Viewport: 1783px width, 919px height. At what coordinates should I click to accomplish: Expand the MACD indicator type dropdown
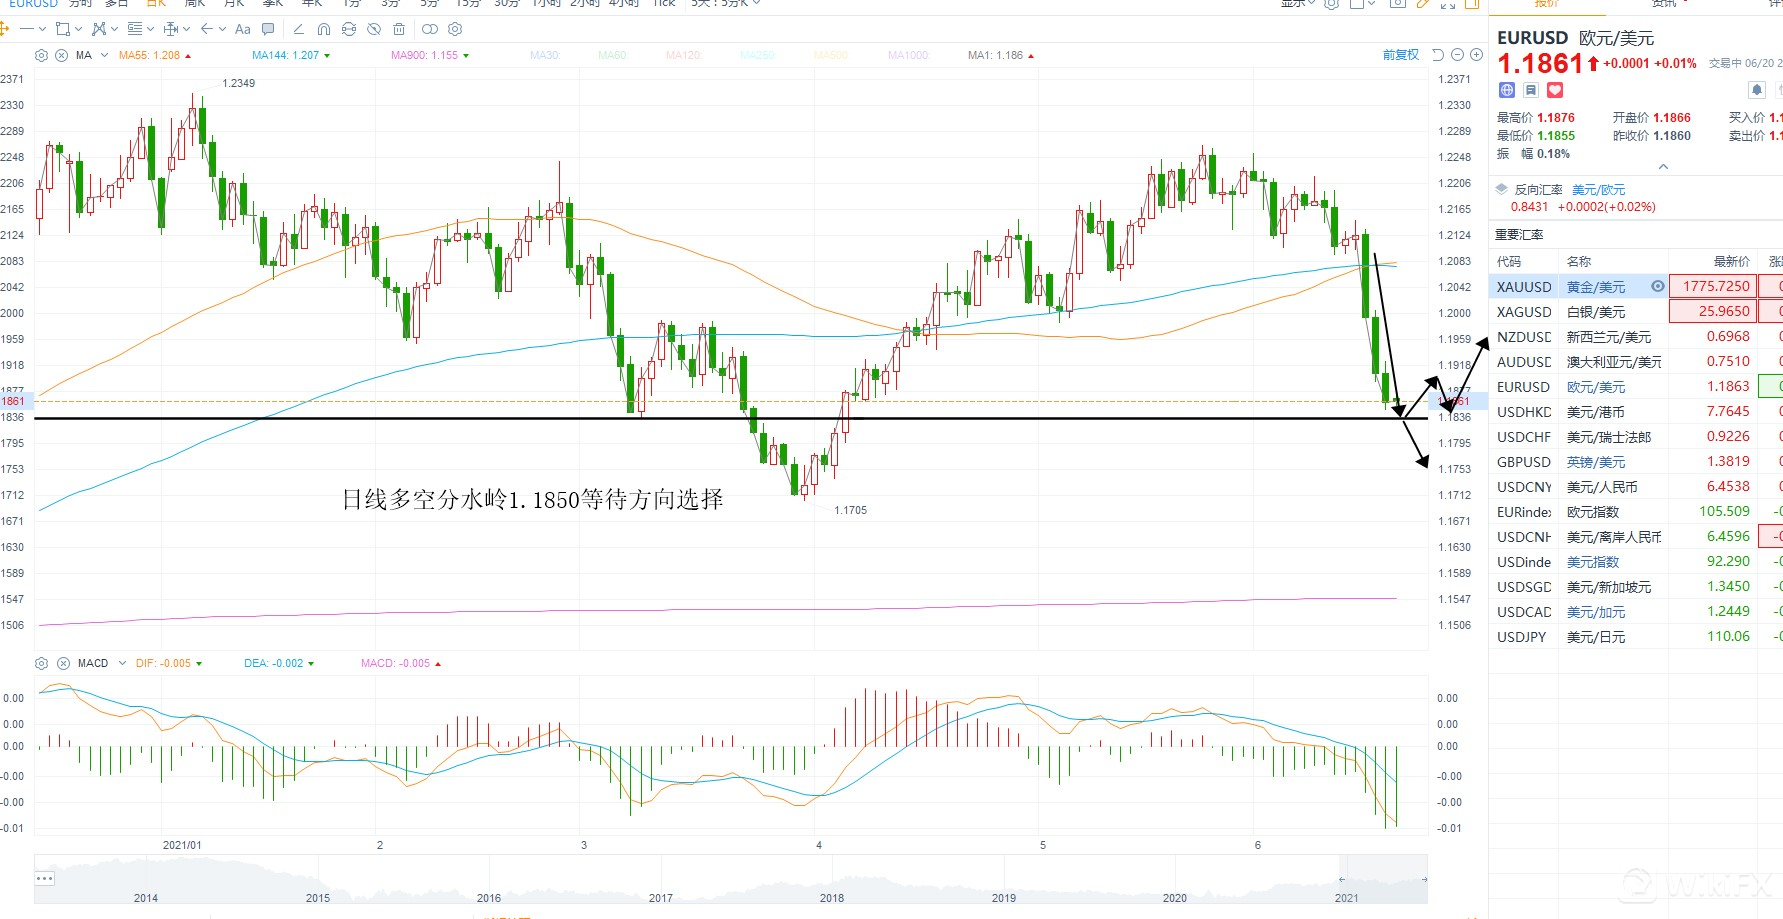pos(122,663)
